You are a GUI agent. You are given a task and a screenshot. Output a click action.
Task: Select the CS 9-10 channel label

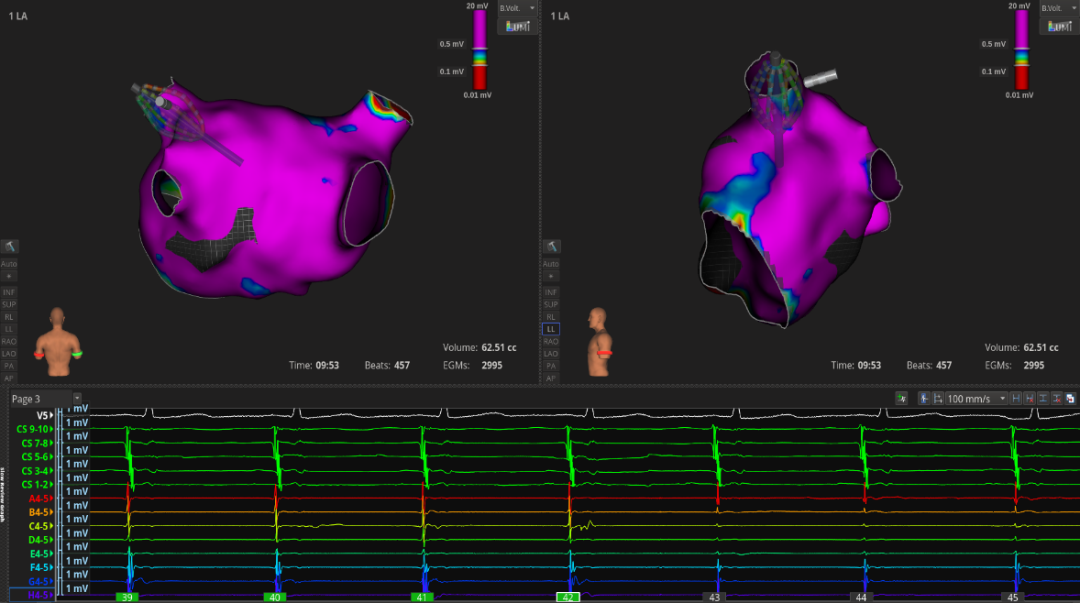click(32, 429)
